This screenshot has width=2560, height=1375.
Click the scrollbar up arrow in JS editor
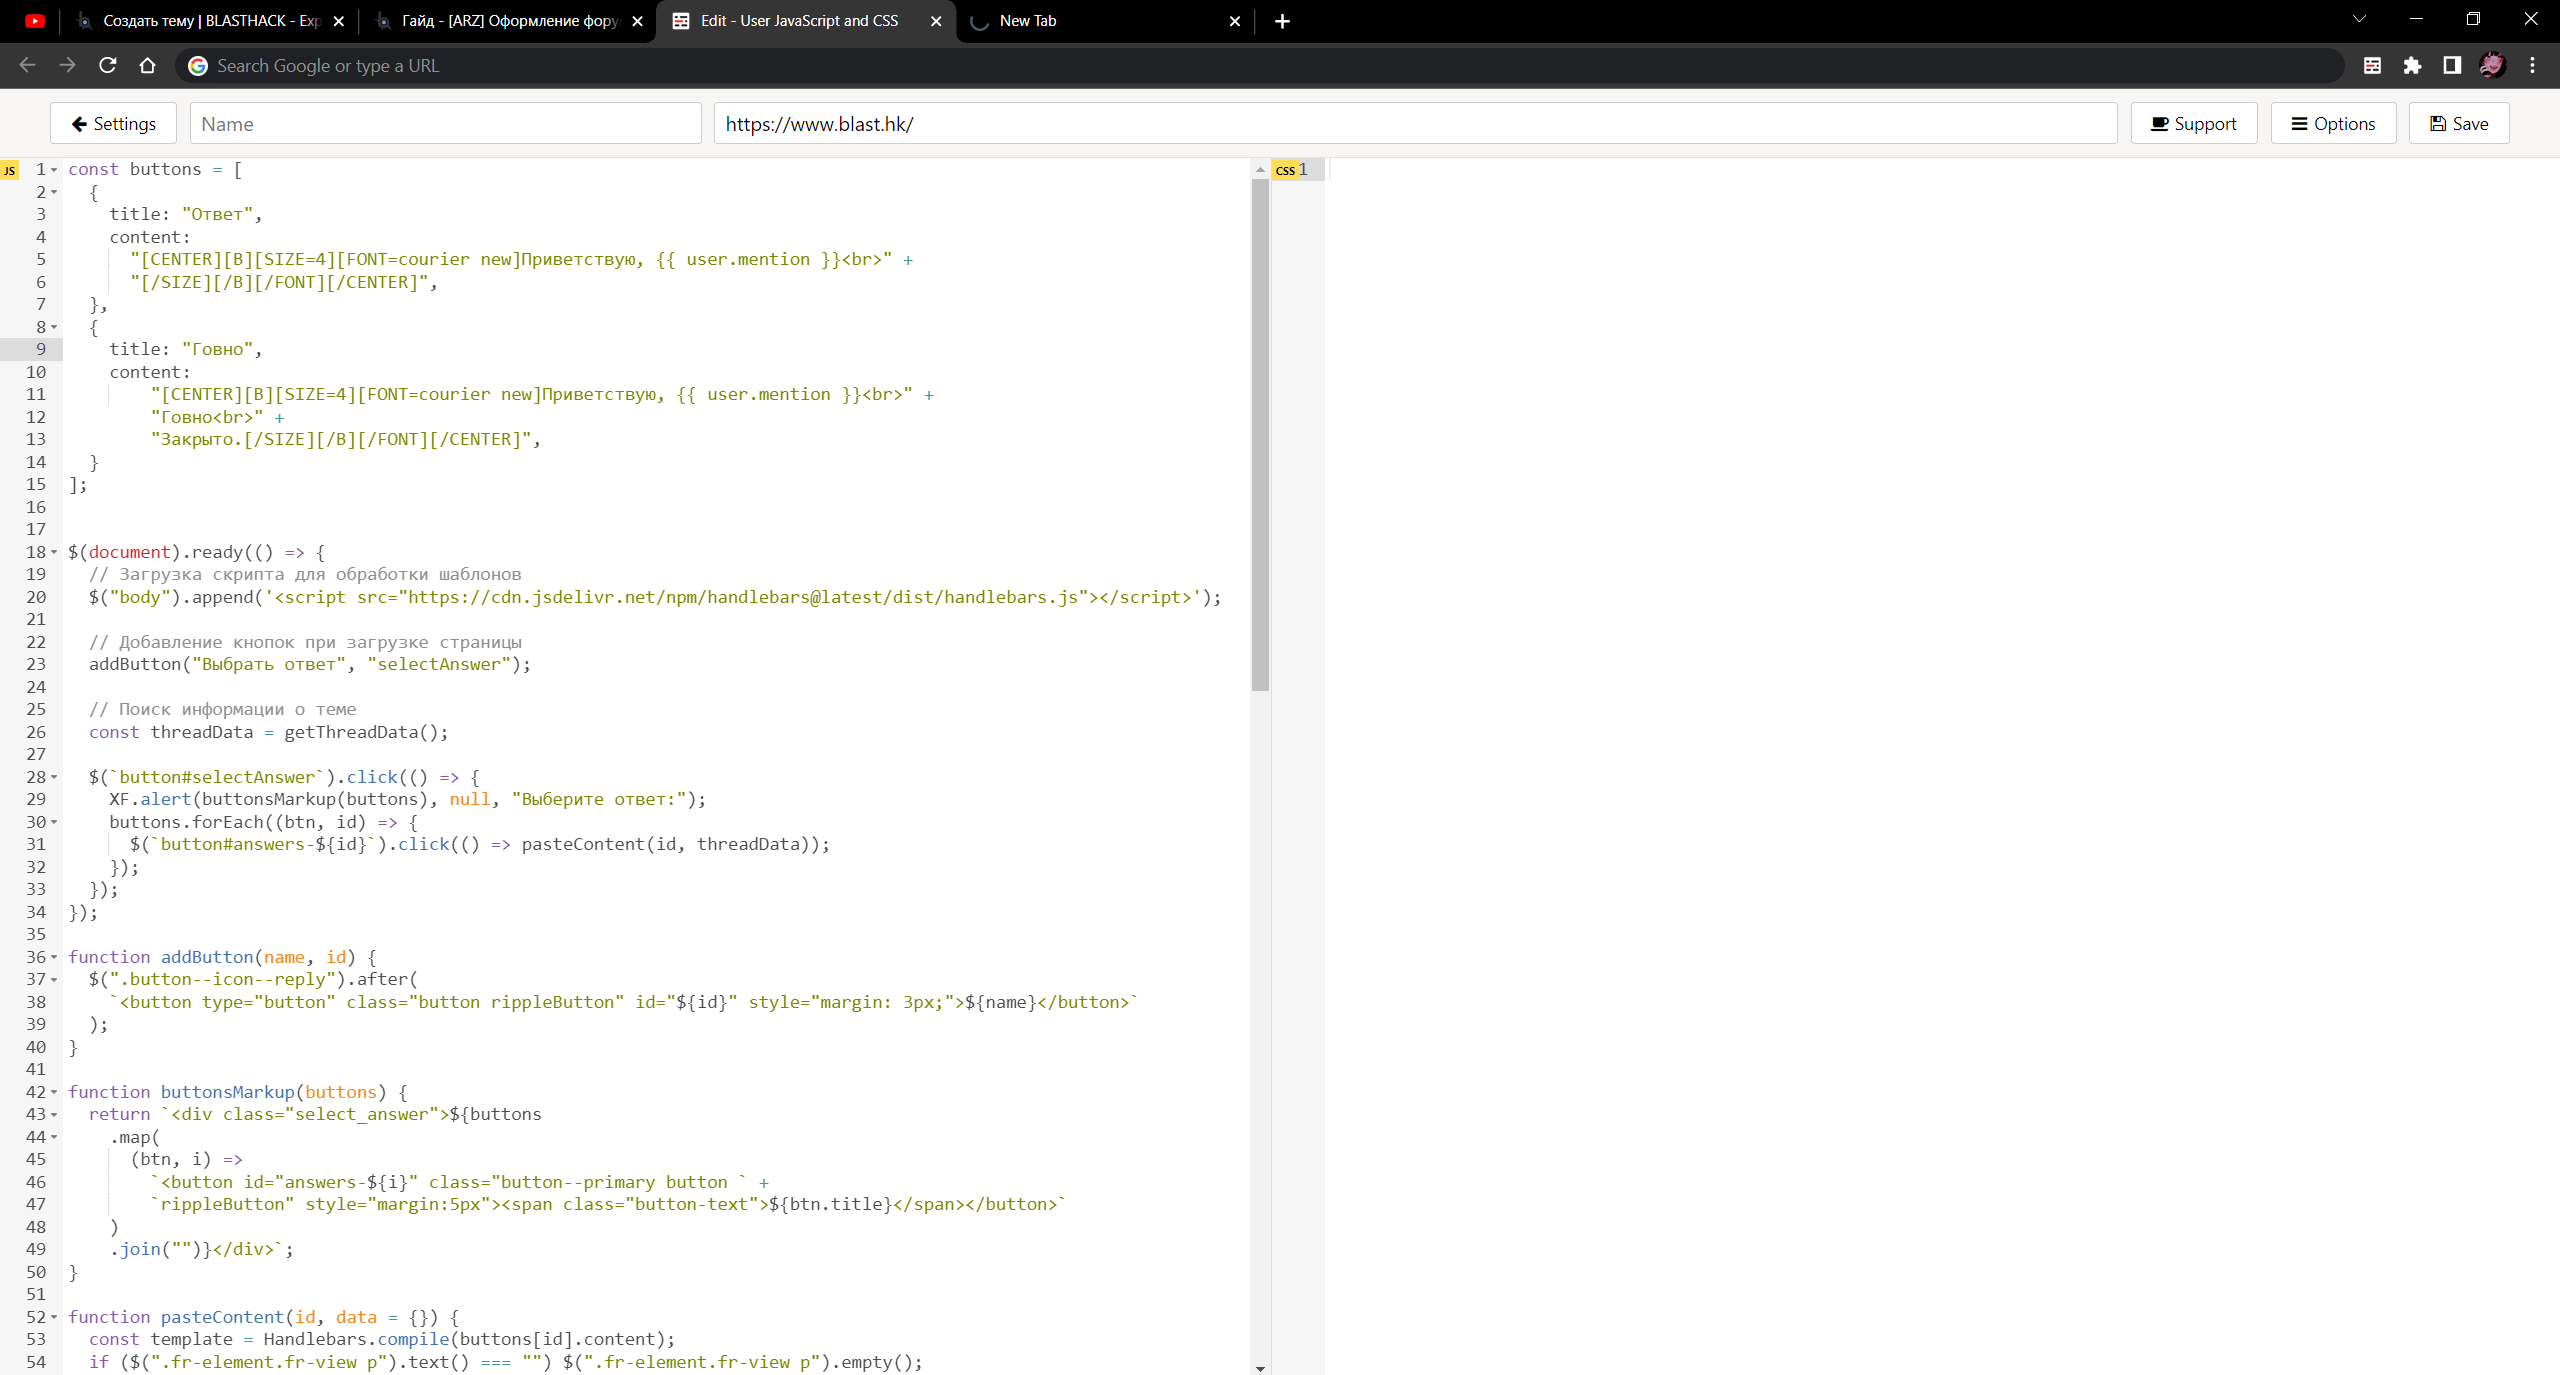point(1260,170)
